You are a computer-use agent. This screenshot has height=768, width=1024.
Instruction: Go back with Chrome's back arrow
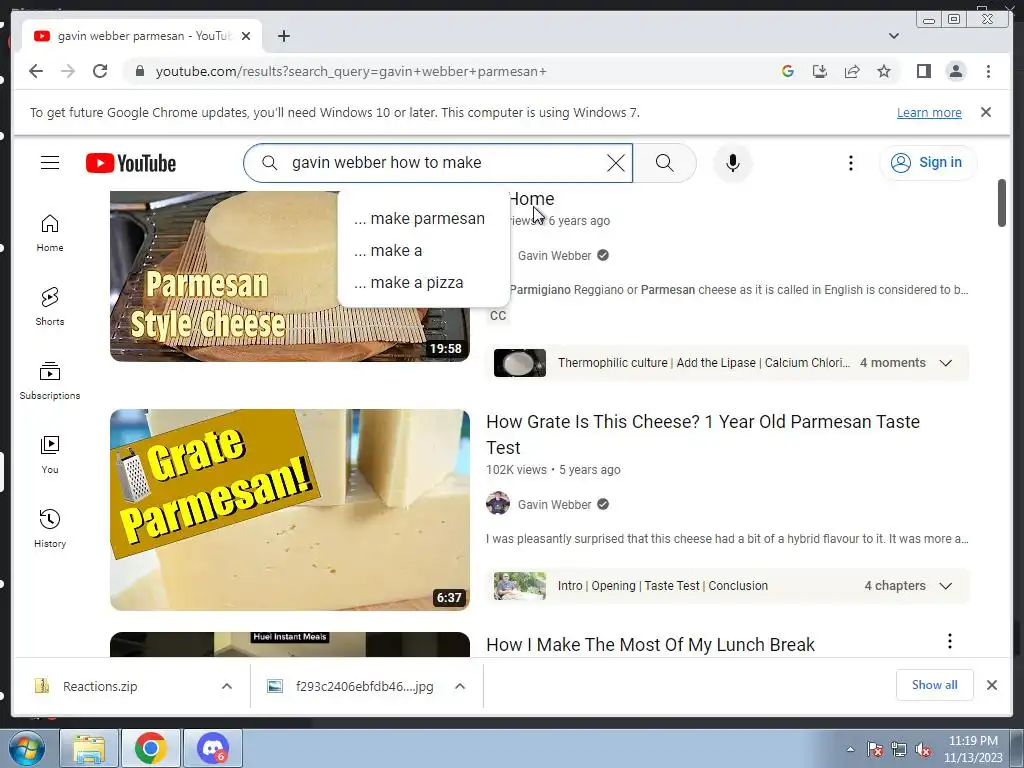tap(36, 71)
